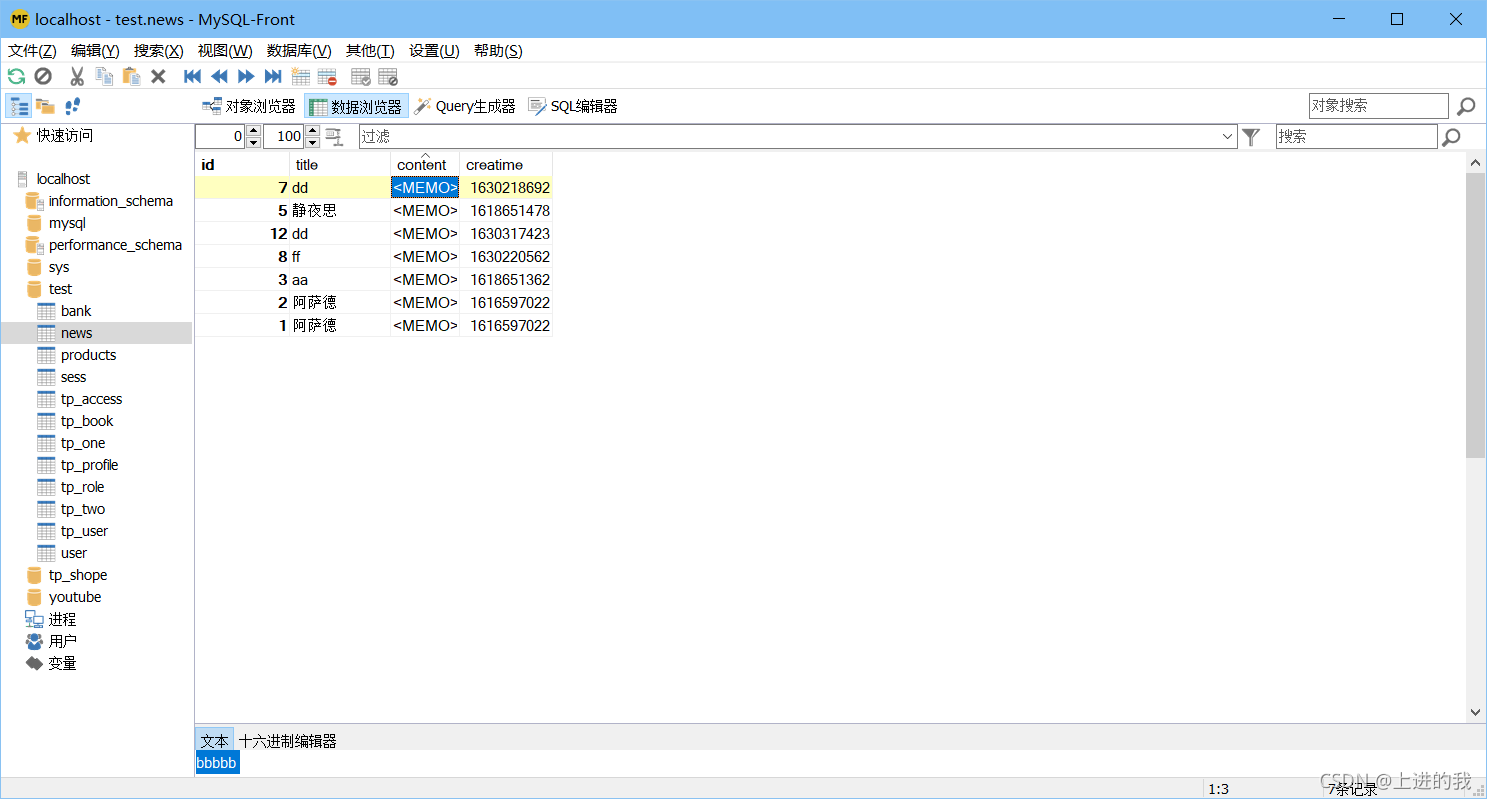Image resolution: width=1487 pixels, height=799 pixels.
Task: Increase the 100 limit stepper up arrow
Action: (x=312, y=130)
